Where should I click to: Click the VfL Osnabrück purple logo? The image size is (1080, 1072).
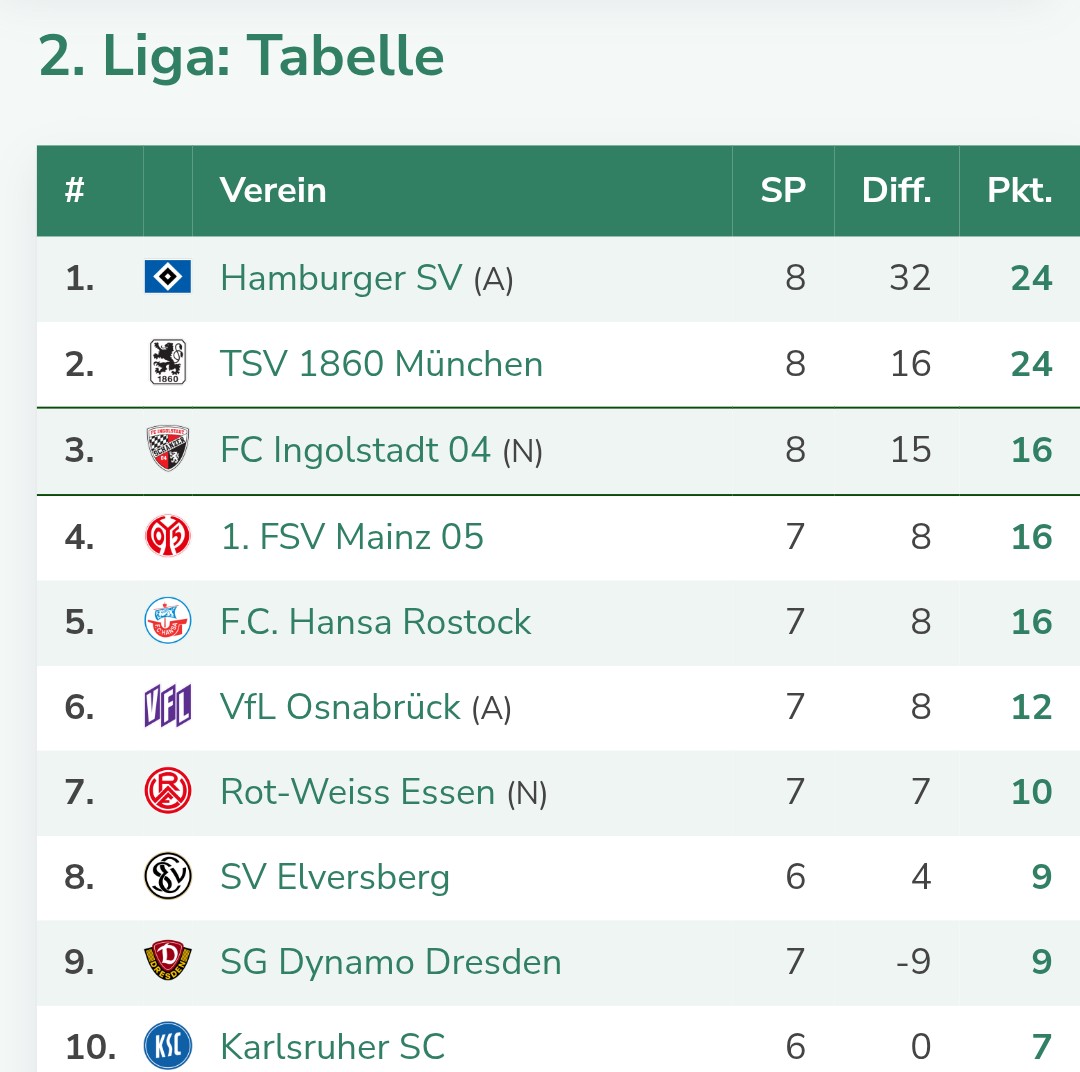point(168,707)
